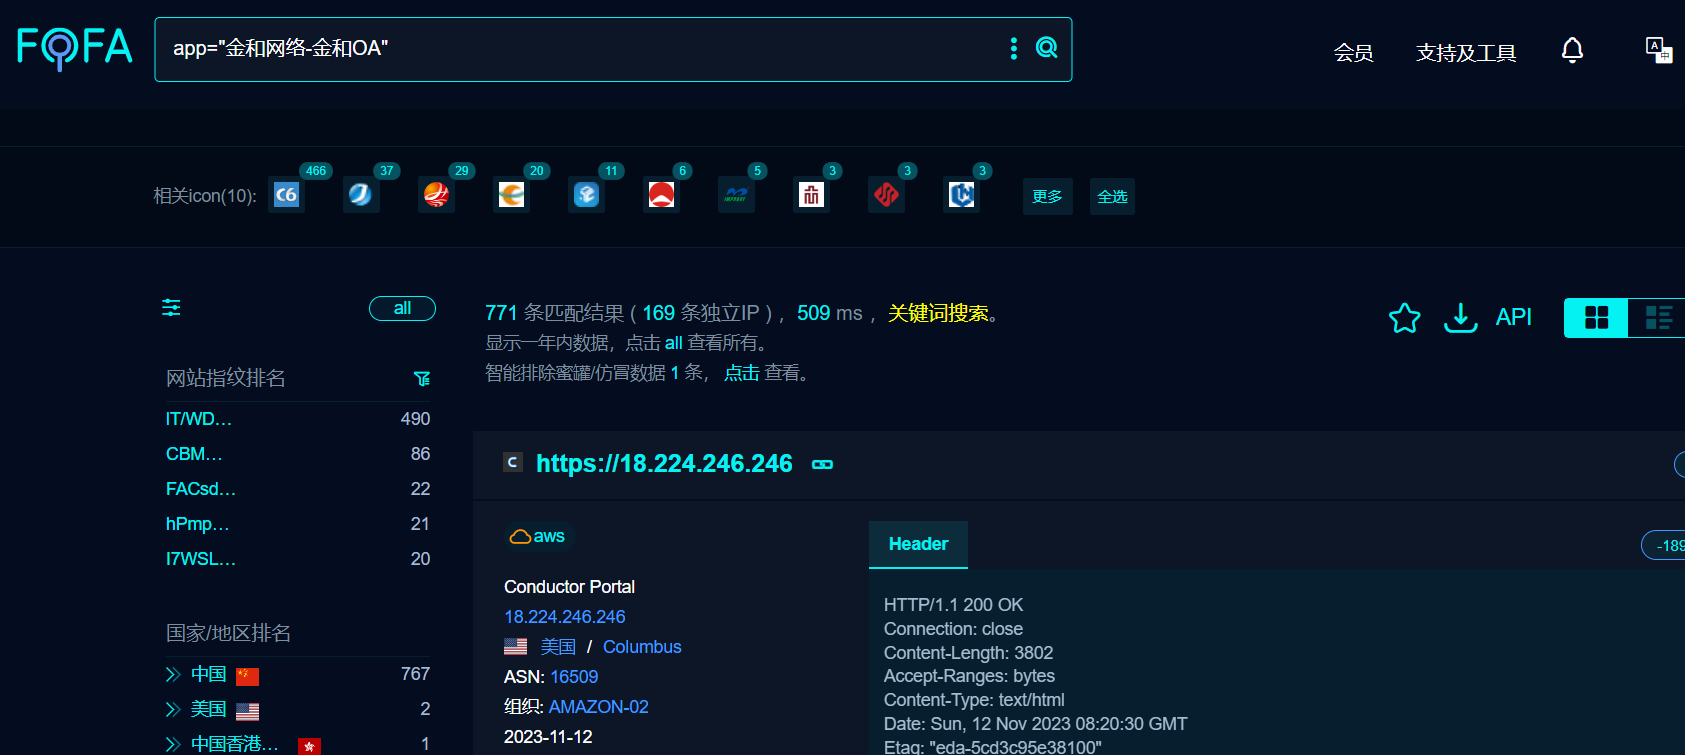Image resolution: width=1685 pixels, height=755 pixels.
Task: Select the related icon with 37 results
Action: [x=361, y=195]
